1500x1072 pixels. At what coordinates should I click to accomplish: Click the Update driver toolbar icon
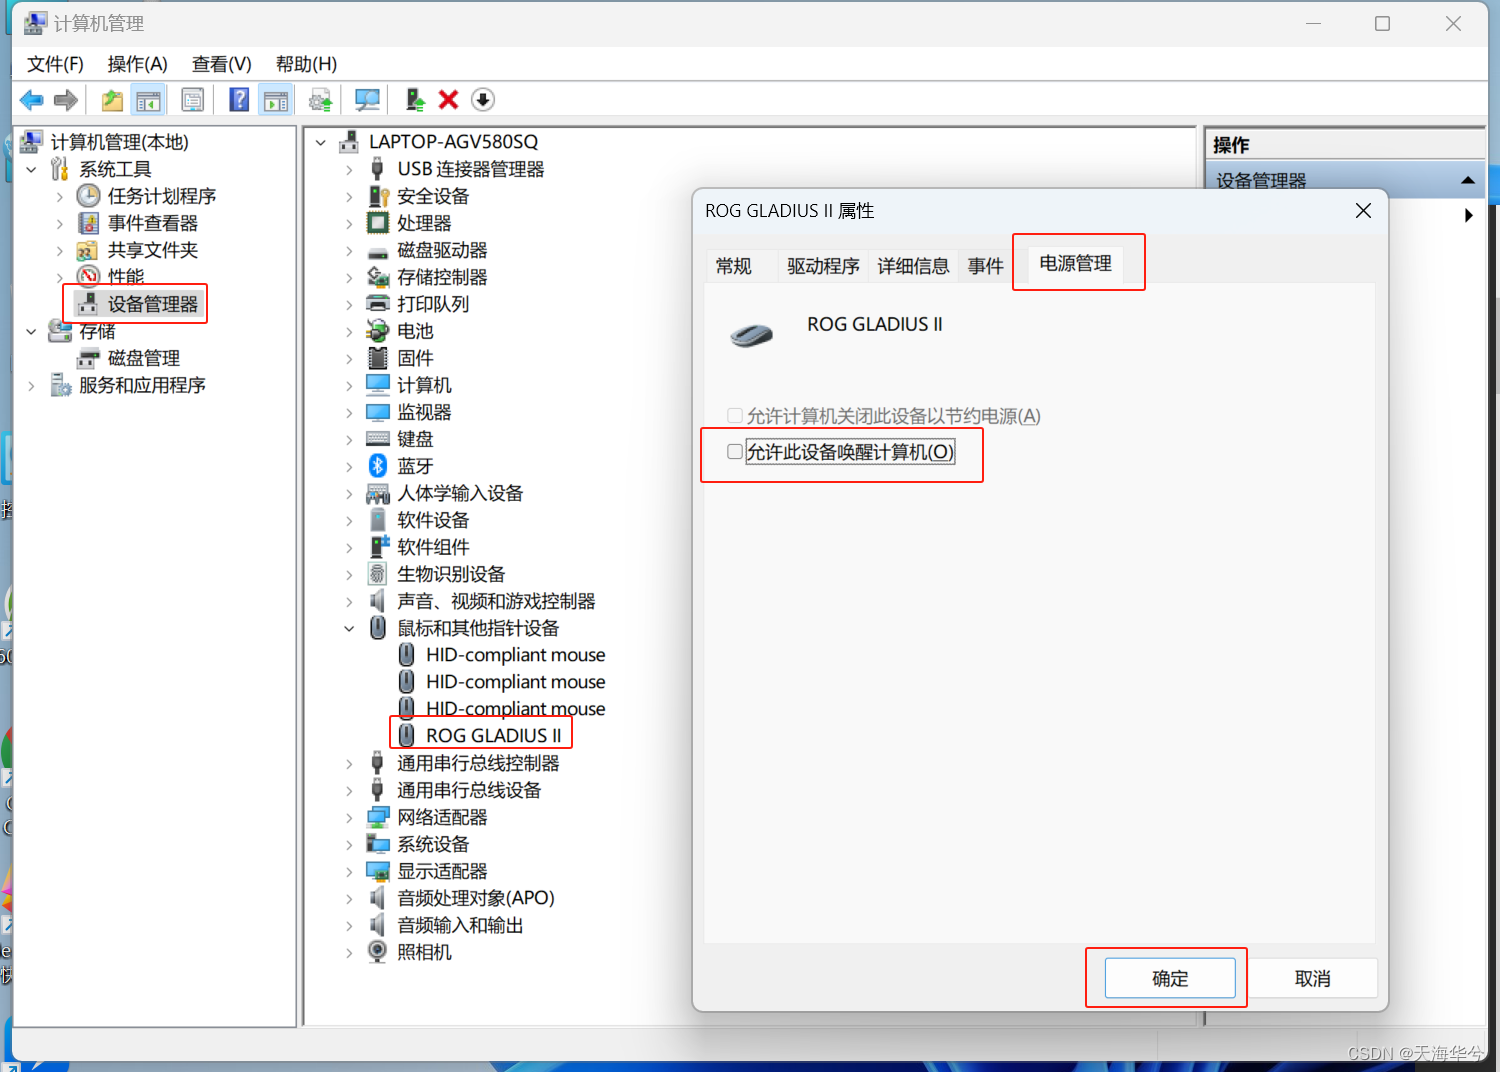[x=320, y=100]
